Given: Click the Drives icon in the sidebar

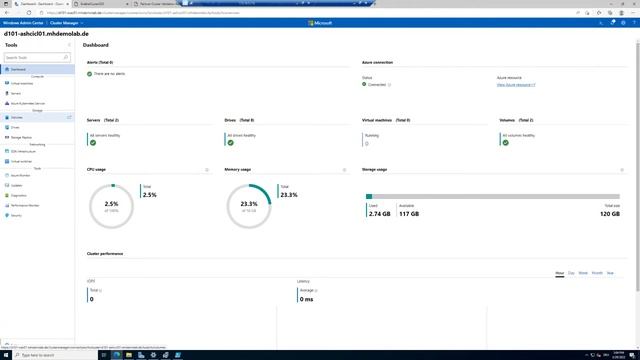Looking at the screenshot, I should [x=7, y=127].
